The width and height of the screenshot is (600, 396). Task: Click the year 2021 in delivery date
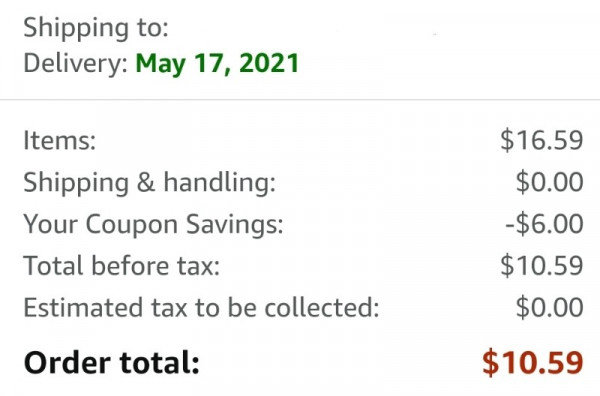coord(269,63)
